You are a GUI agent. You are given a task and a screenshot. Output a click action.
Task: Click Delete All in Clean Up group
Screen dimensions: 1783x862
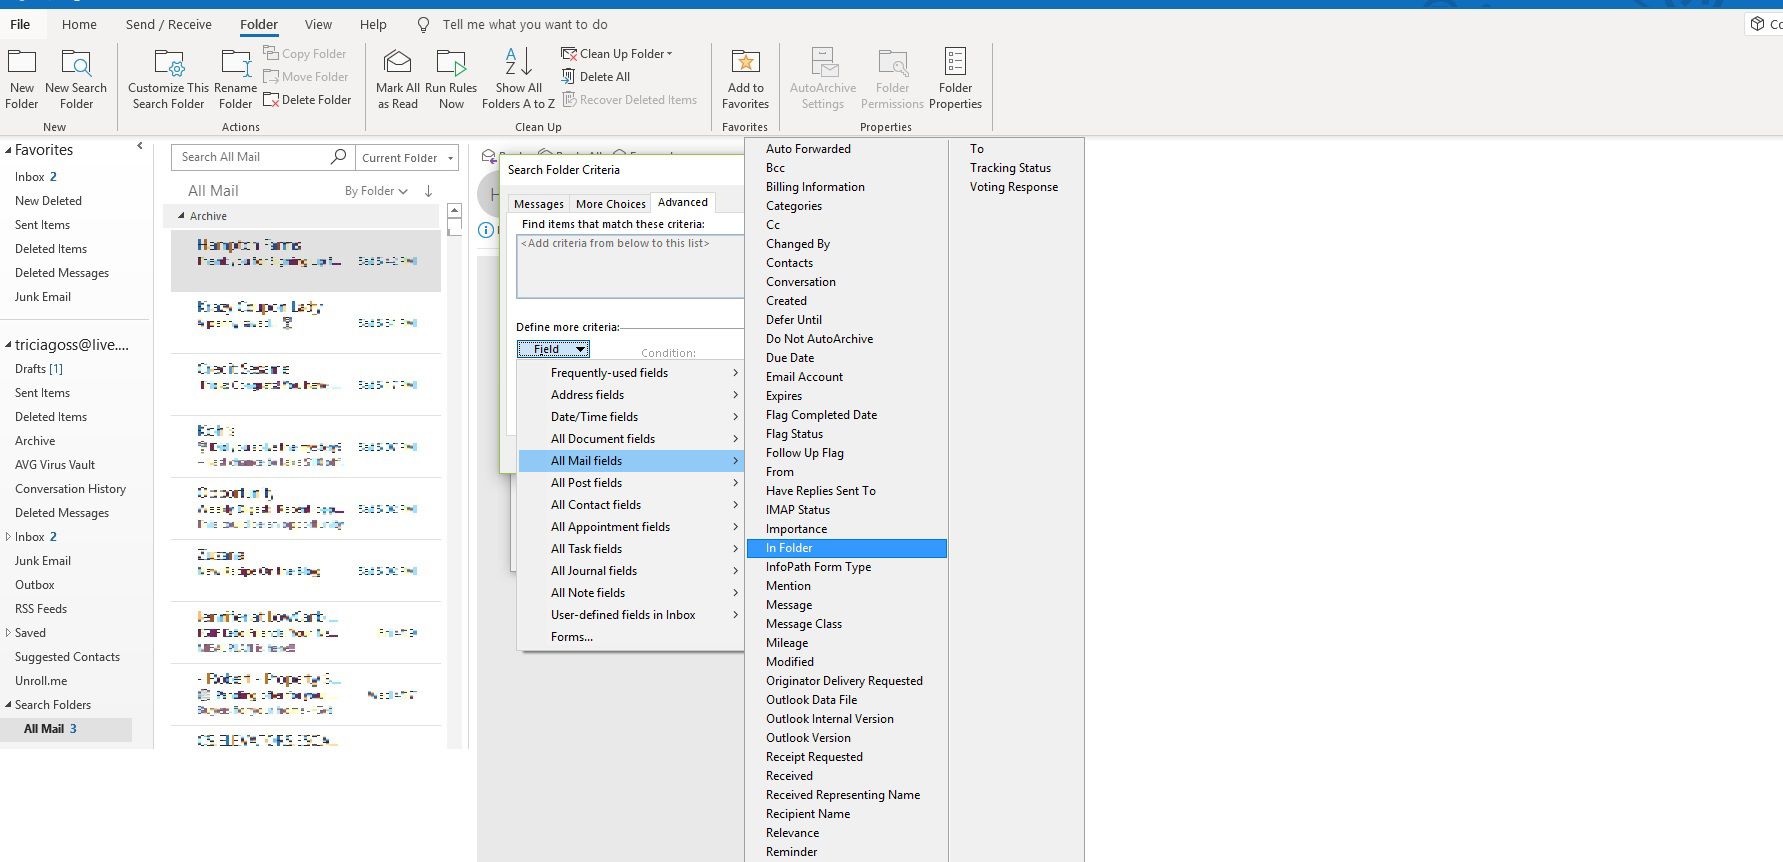tap(596, 77)
